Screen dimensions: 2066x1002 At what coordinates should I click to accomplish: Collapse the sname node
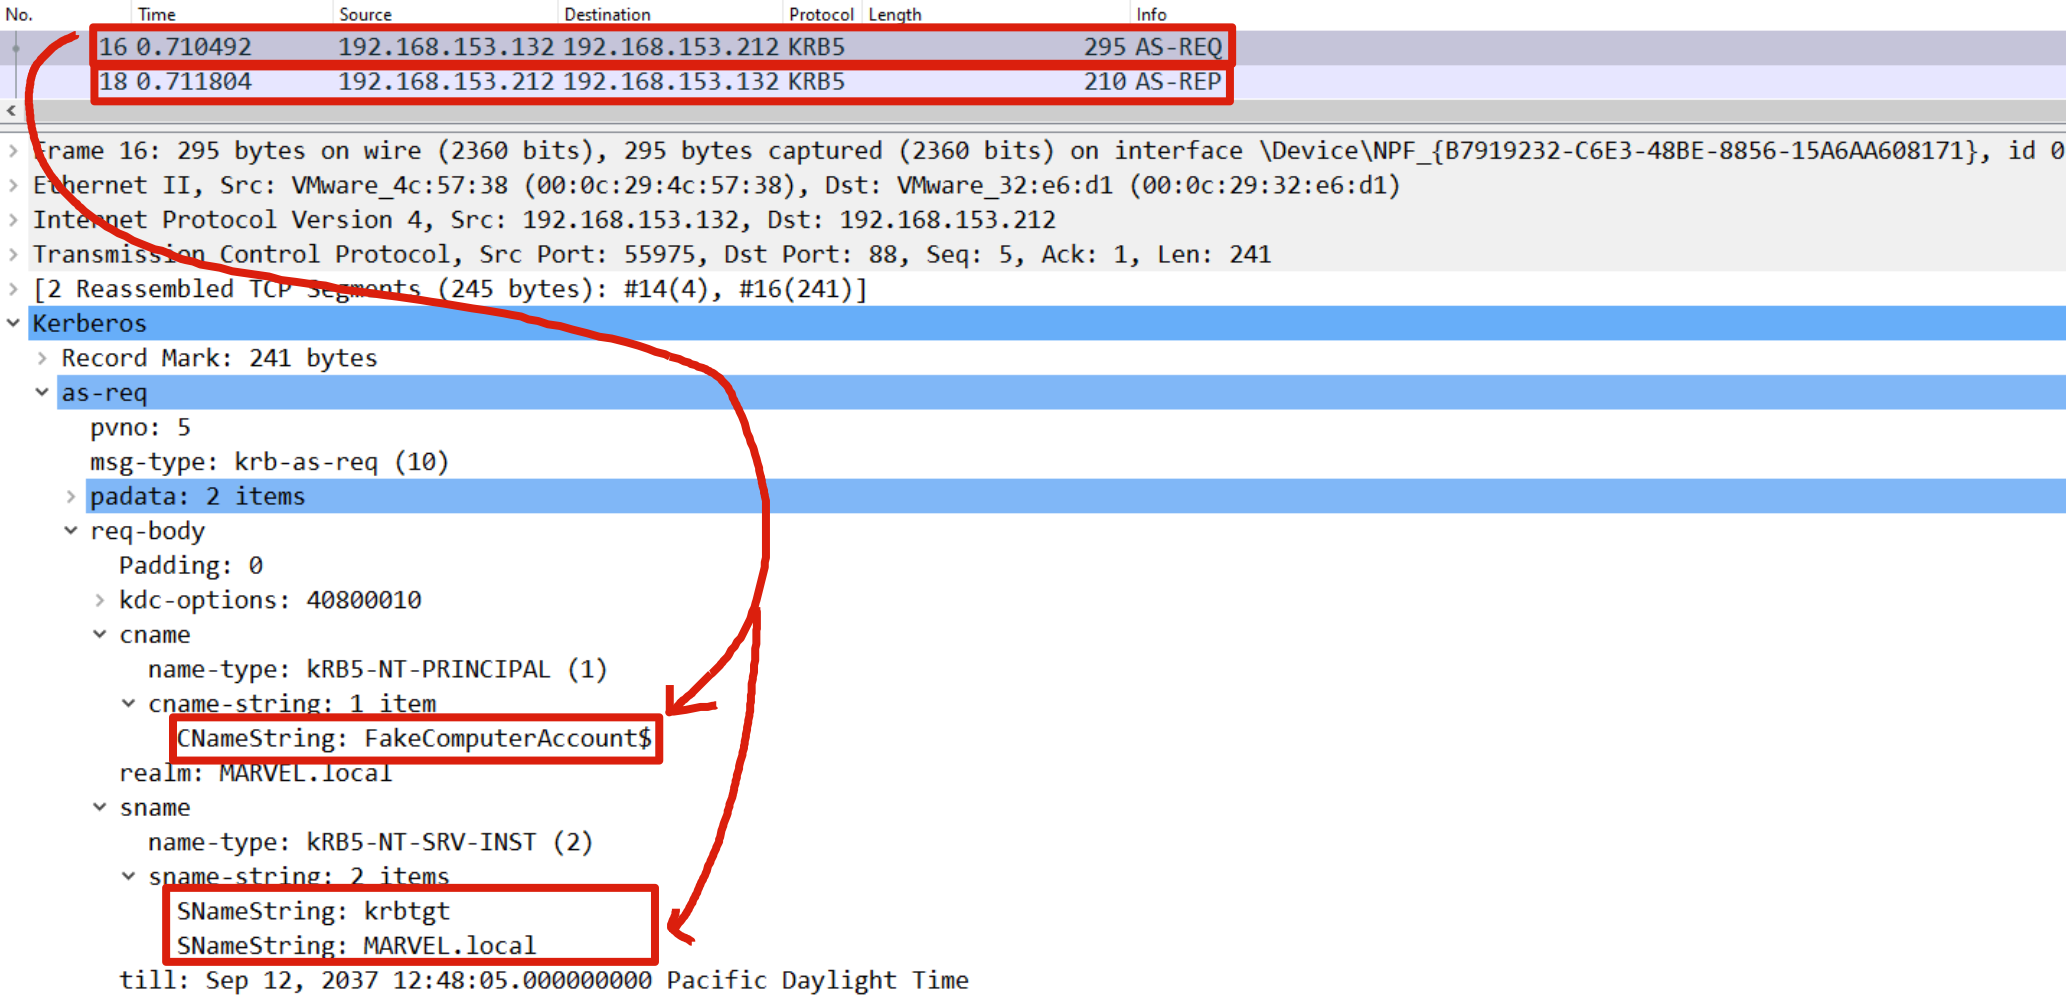click(100, 807)
